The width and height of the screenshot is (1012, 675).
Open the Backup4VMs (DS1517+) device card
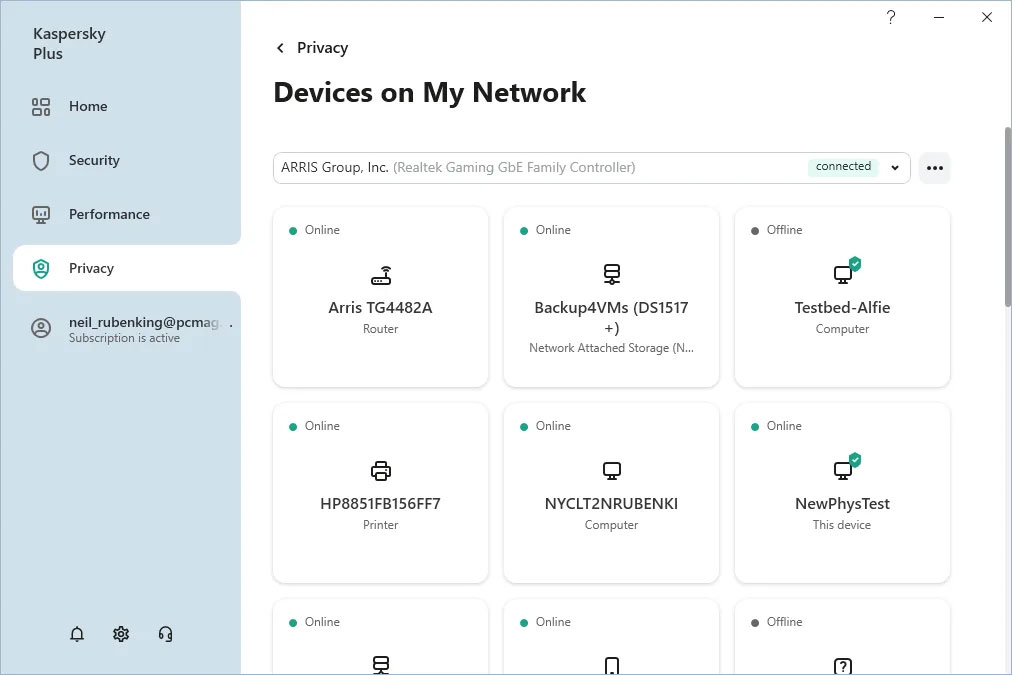611,297
